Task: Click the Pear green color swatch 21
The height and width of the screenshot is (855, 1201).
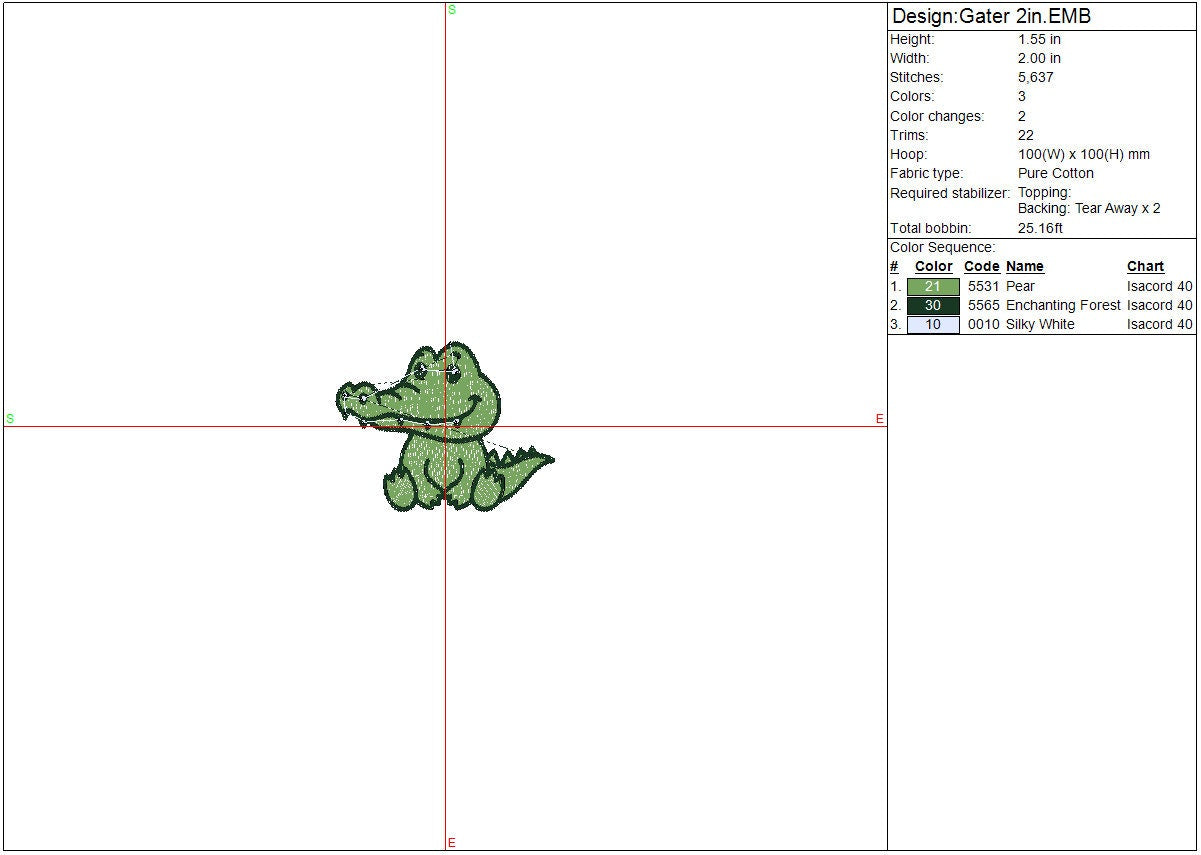Action: click(x=933, y=287)
